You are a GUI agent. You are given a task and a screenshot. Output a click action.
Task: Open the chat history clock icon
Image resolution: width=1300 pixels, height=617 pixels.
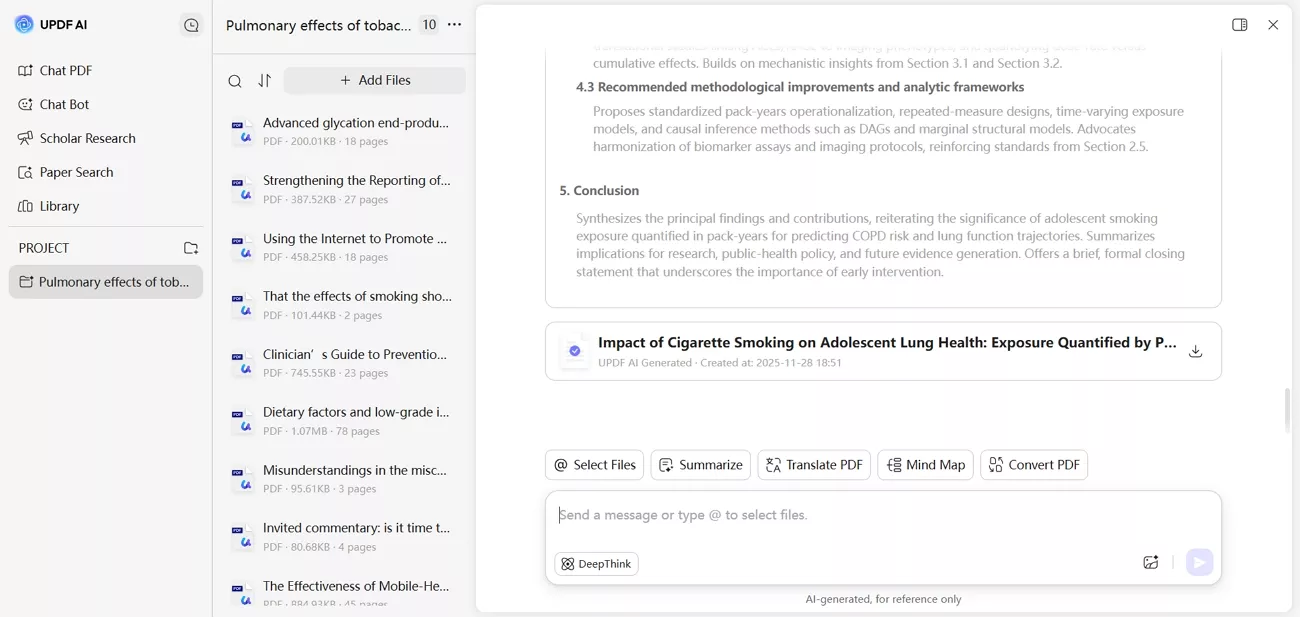(191, 25)
